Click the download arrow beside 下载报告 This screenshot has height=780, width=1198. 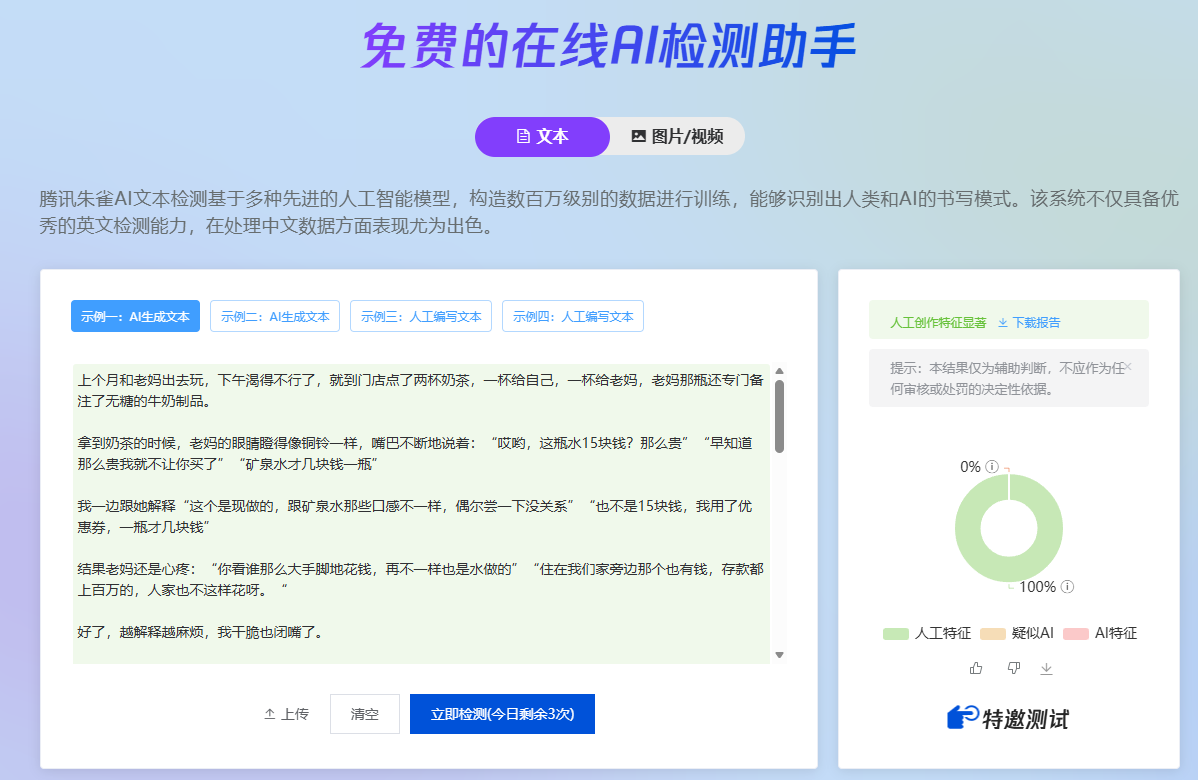[x=1003, y=323]
